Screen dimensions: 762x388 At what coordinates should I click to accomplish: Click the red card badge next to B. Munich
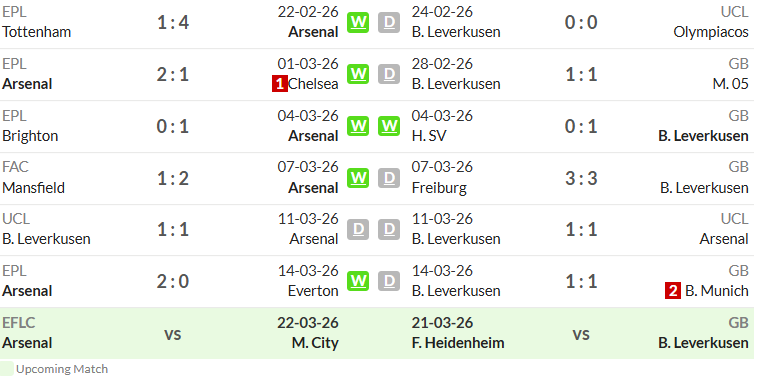coord(673,291)
